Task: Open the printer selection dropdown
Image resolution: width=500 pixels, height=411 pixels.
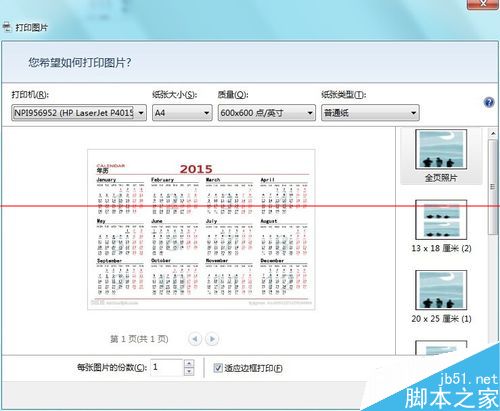Action: (x=79, y=113)
